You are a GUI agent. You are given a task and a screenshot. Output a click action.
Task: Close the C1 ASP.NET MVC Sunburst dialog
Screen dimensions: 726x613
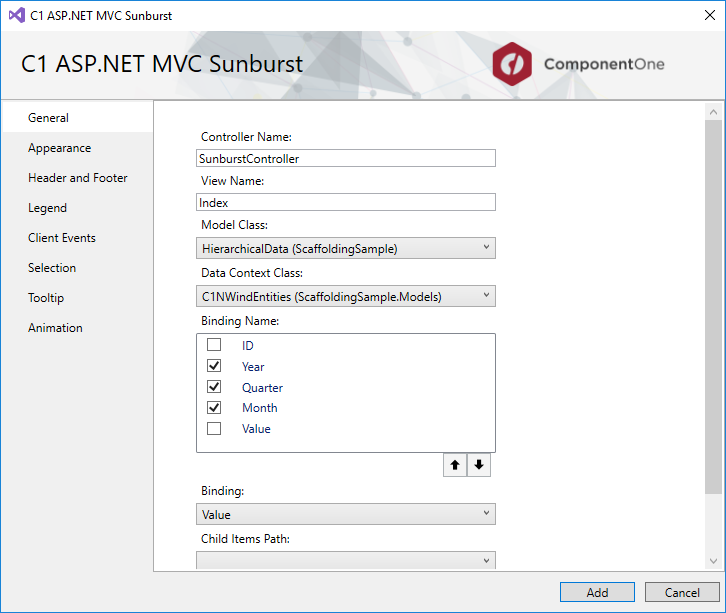(709, 15)
